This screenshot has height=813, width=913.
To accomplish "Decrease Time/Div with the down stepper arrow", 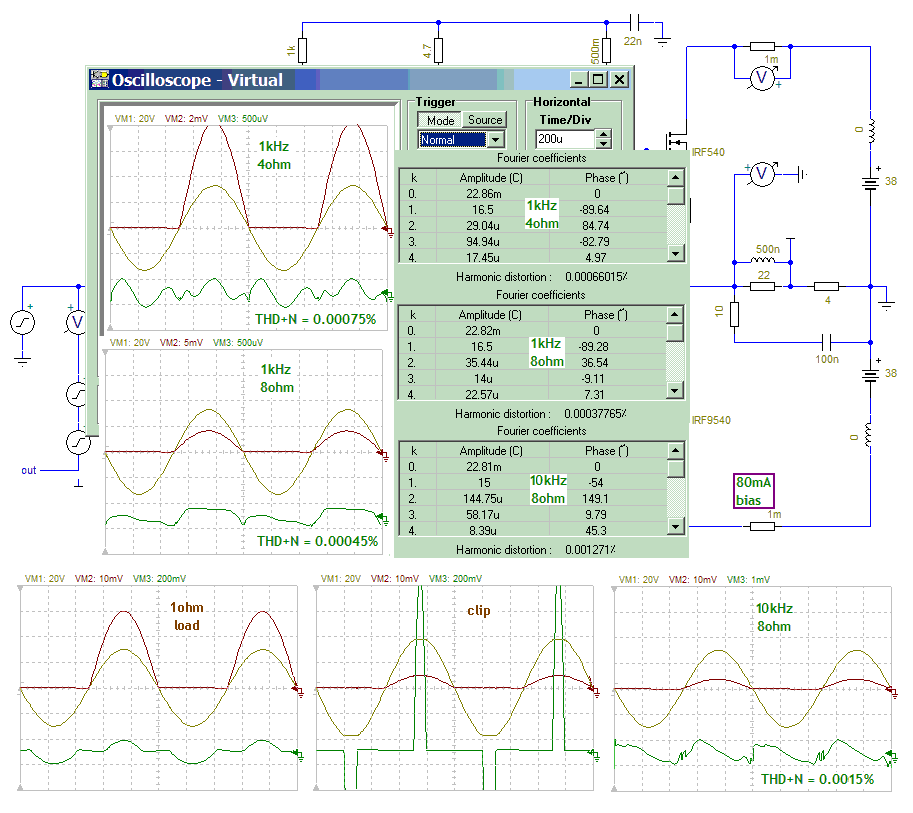I will (604, 143).
